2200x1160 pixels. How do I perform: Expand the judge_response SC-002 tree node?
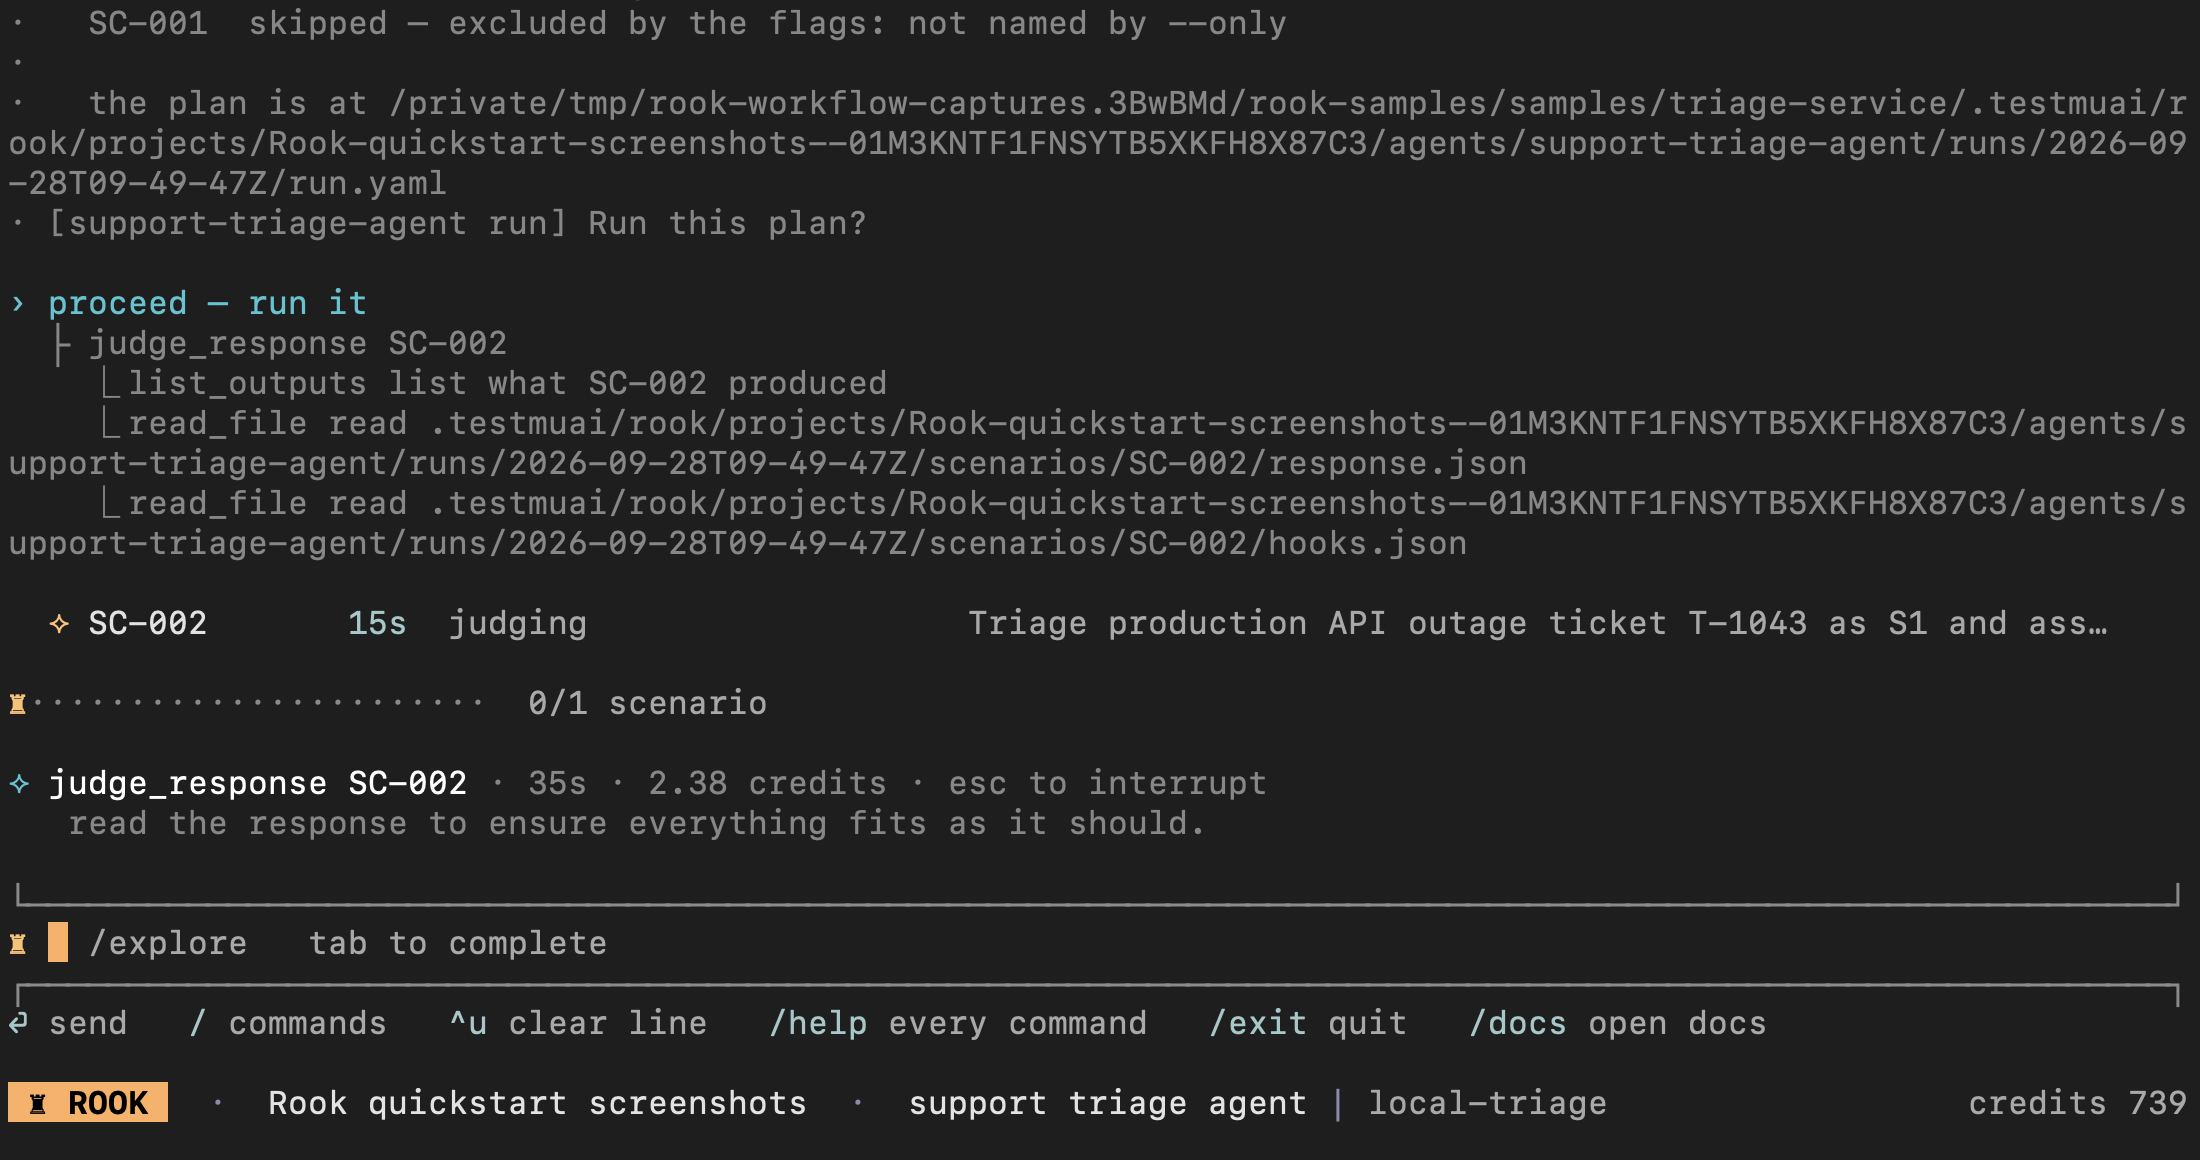point(298,343)
